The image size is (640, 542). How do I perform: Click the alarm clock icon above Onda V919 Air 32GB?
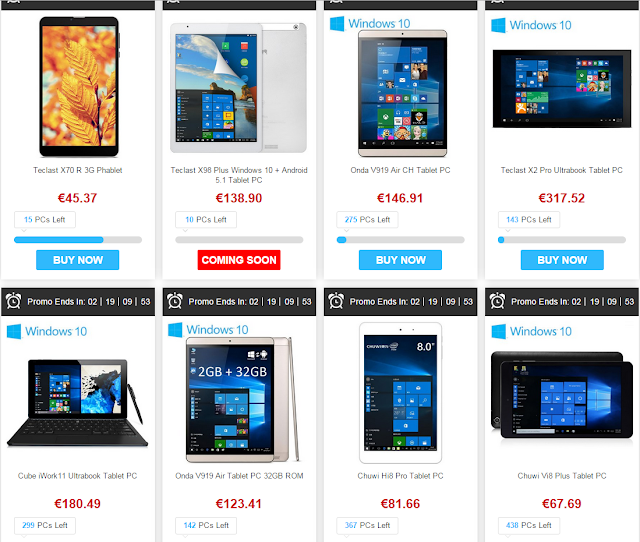pyautogui.click(x=175, y=301)
